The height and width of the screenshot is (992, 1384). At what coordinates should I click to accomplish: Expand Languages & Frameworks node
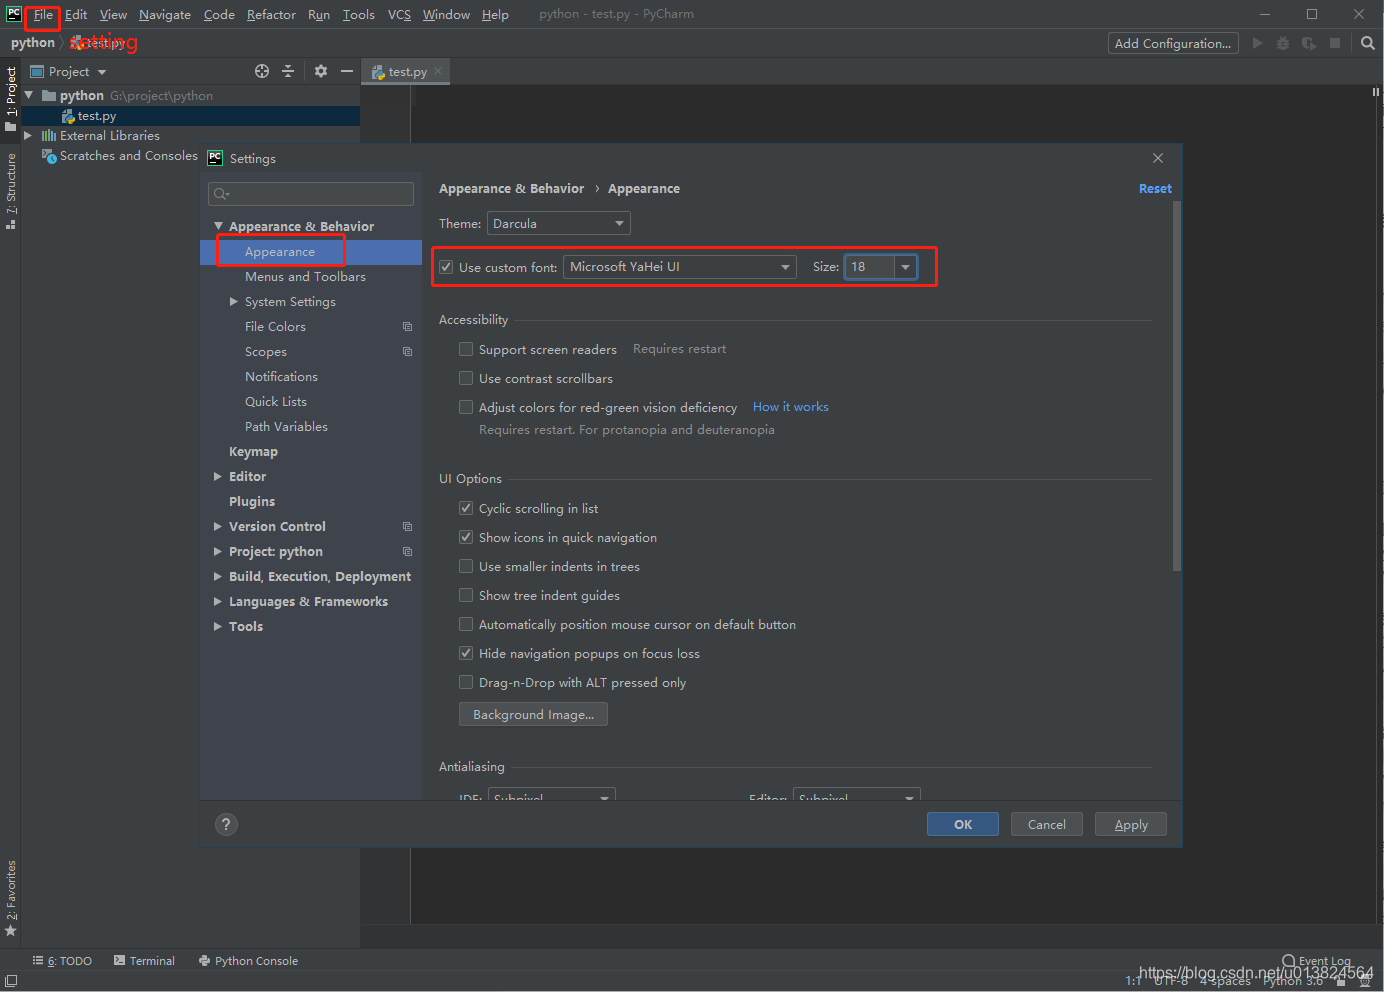point(218,602)
